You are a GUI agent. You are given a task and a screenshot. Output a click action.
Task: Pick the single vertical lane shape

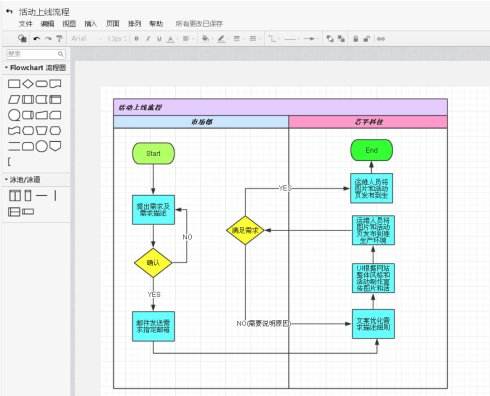coord(28,196)
